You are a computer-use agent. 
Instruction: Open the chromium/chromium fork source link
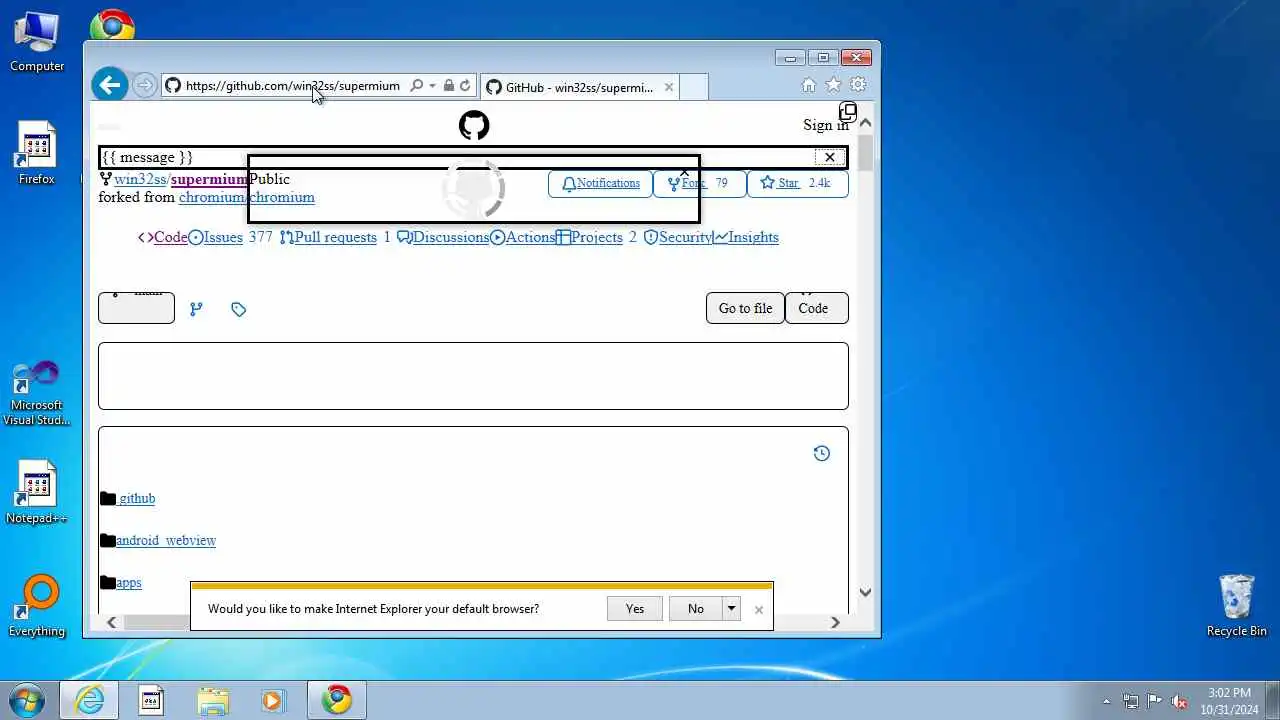(247, 197)
